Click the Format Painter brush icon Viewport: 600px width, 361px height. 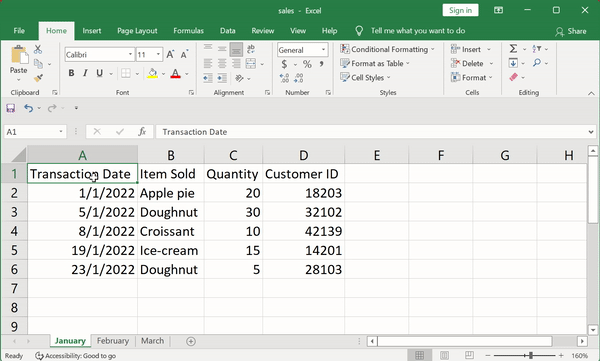pos(38,78)
